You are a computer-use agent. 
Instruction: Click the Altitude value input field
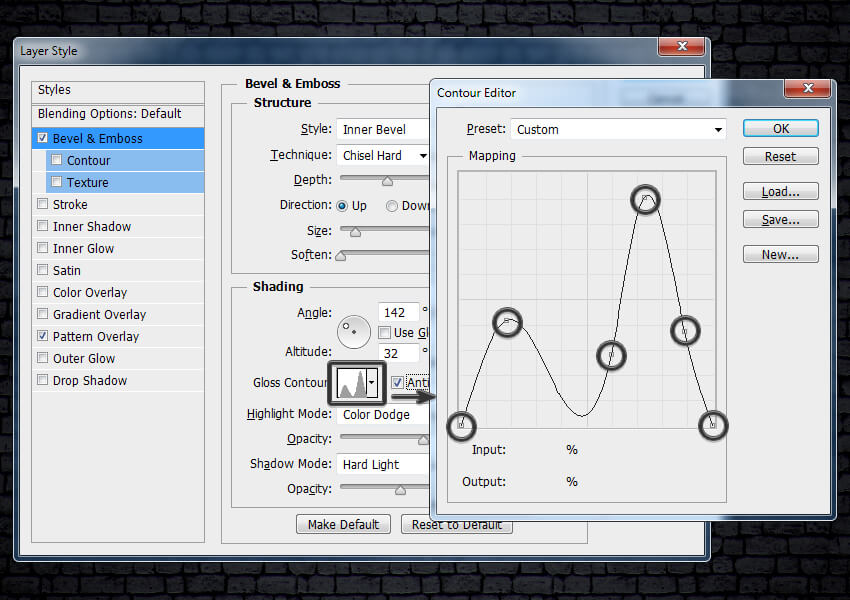tap(398, 353)
